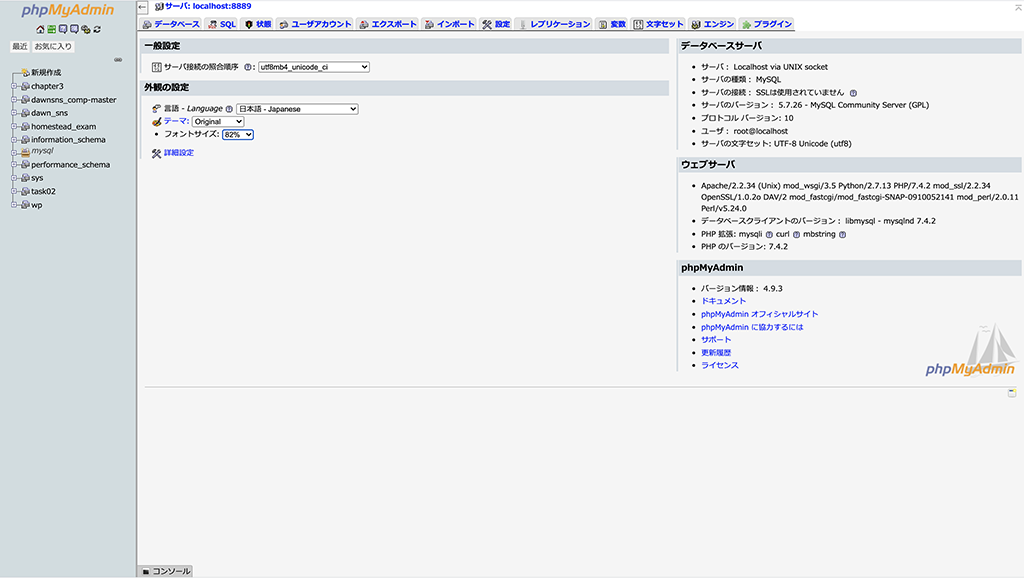The width and height of the screenshot is (1024, 578).
Task: Open the レプリケーション tab
Action: (x=554, y=24)
